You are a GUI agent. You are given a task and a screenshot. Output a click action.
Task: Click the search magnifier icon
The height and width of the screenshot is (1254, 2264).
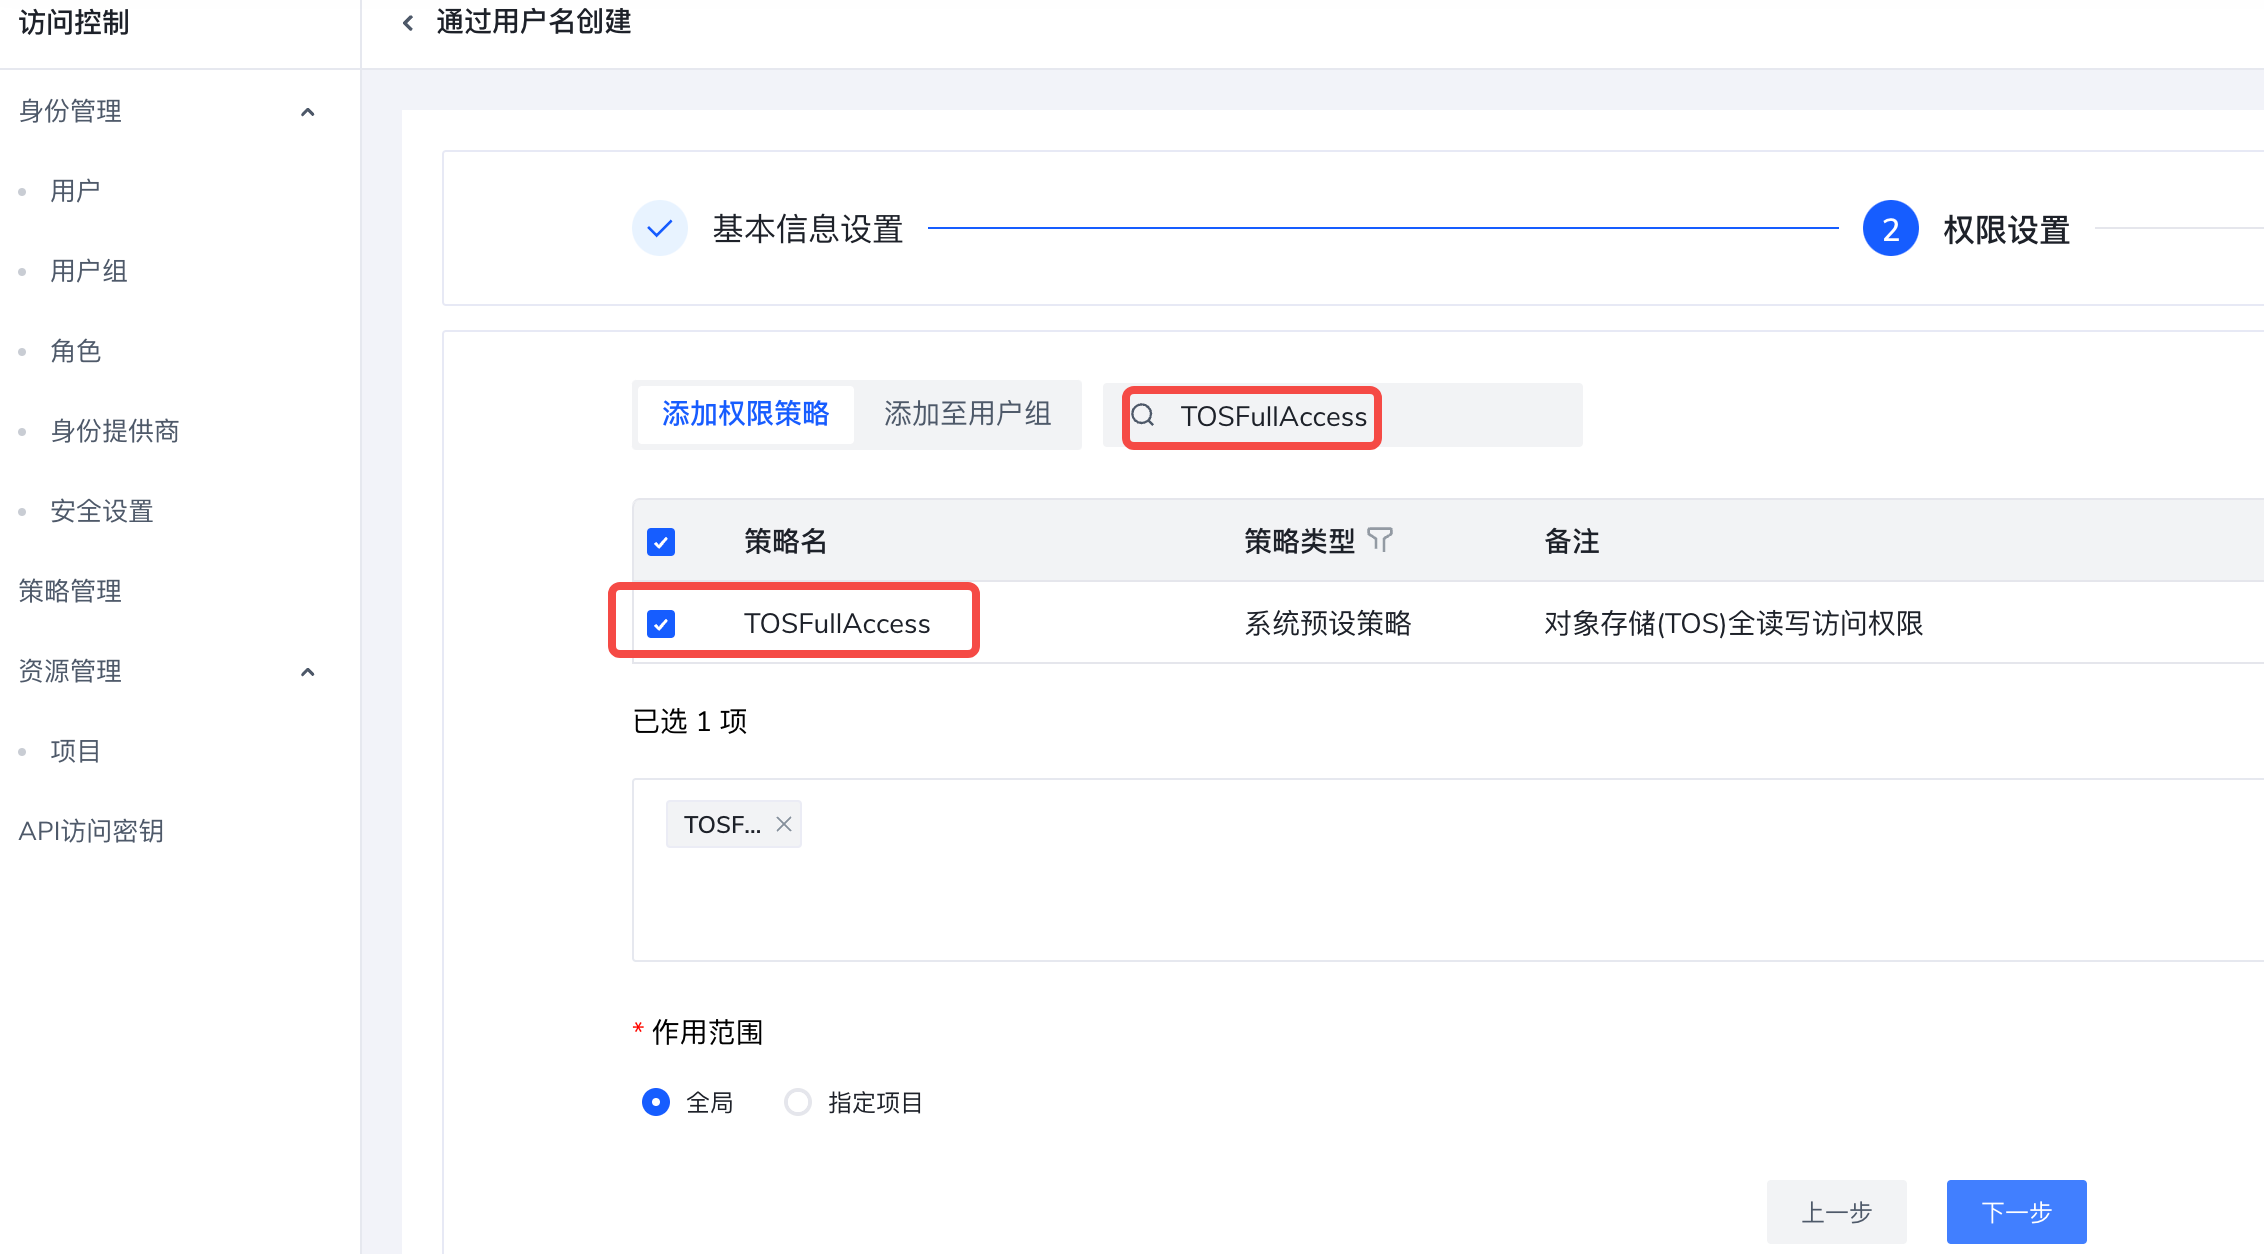1143,415
